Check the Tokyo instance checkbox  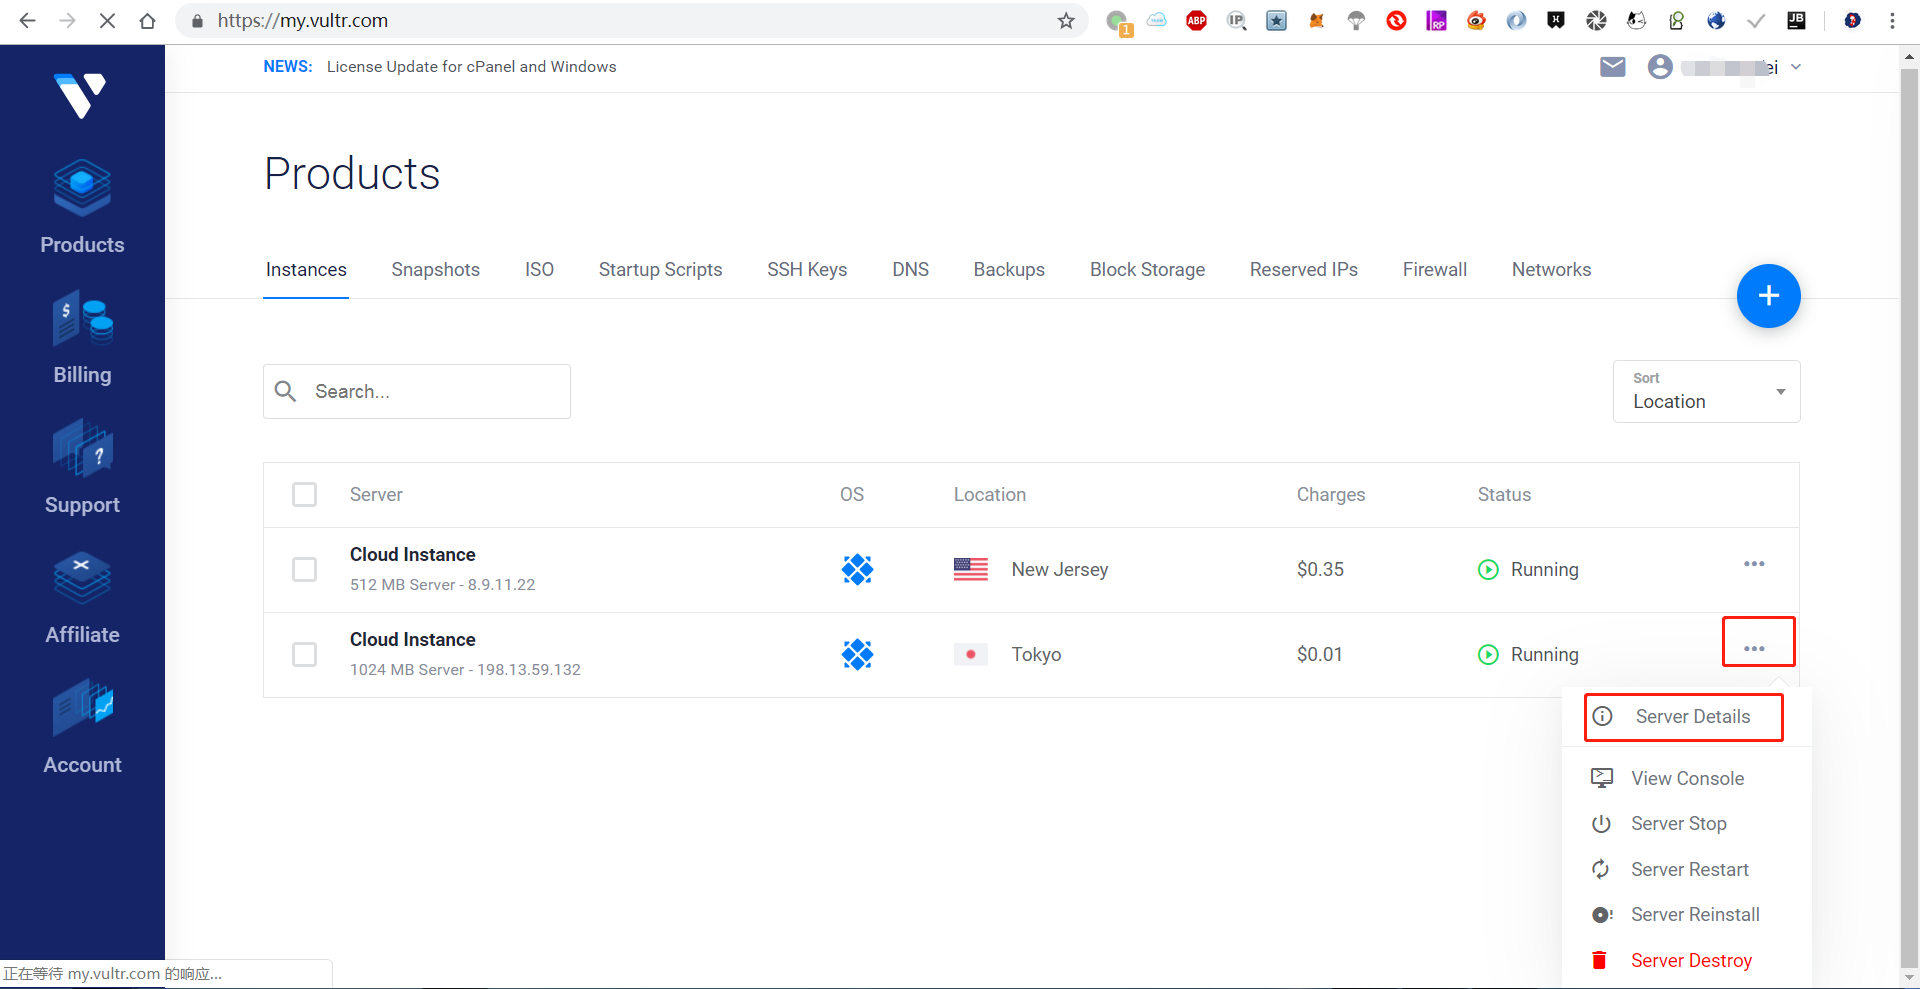304,655
